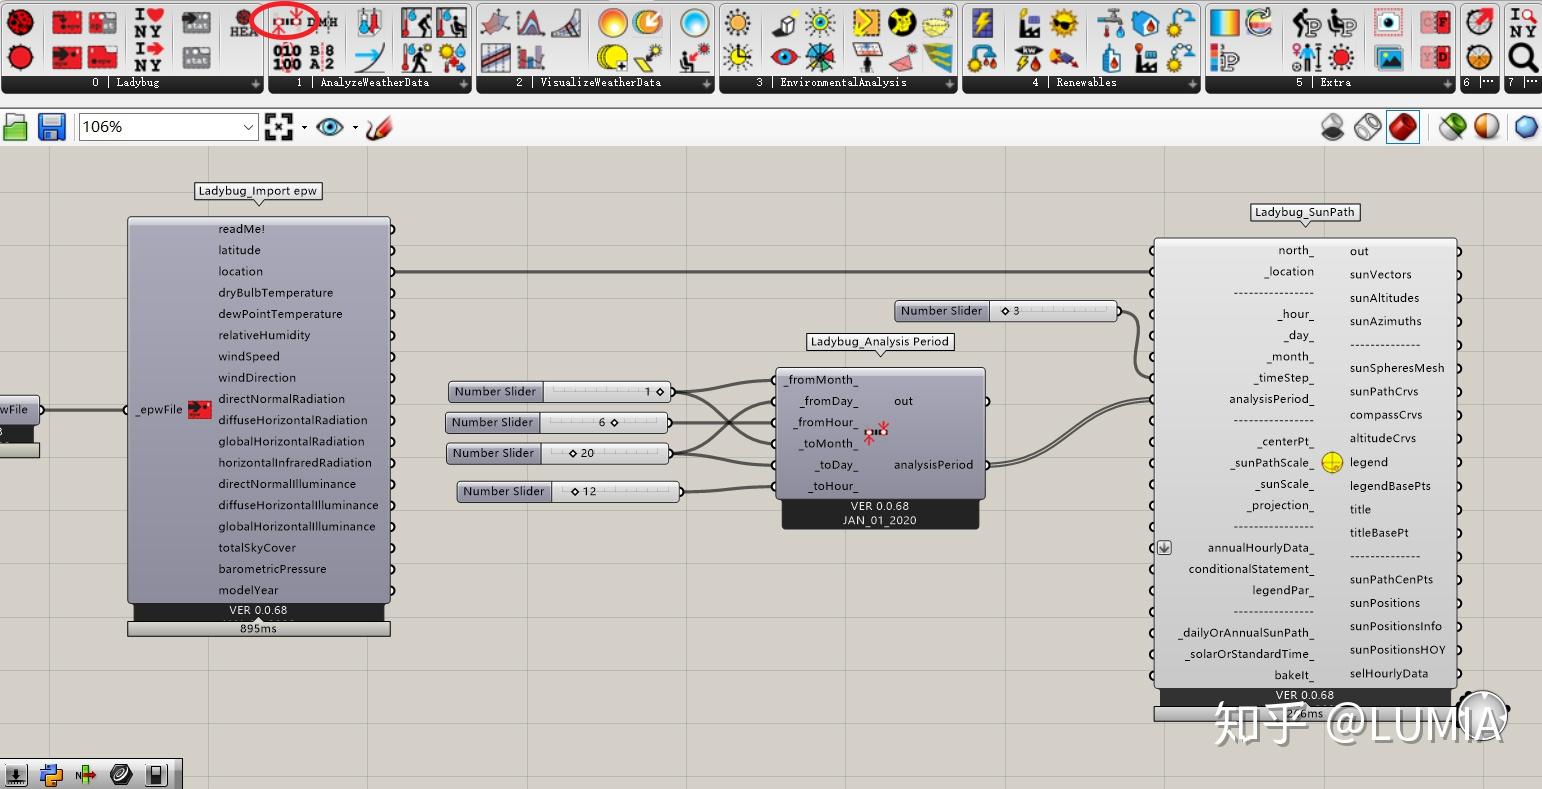This screenshot has width=1542, height=789.
Task: Click the zoom extents frame icon
Action: (278, 127)
